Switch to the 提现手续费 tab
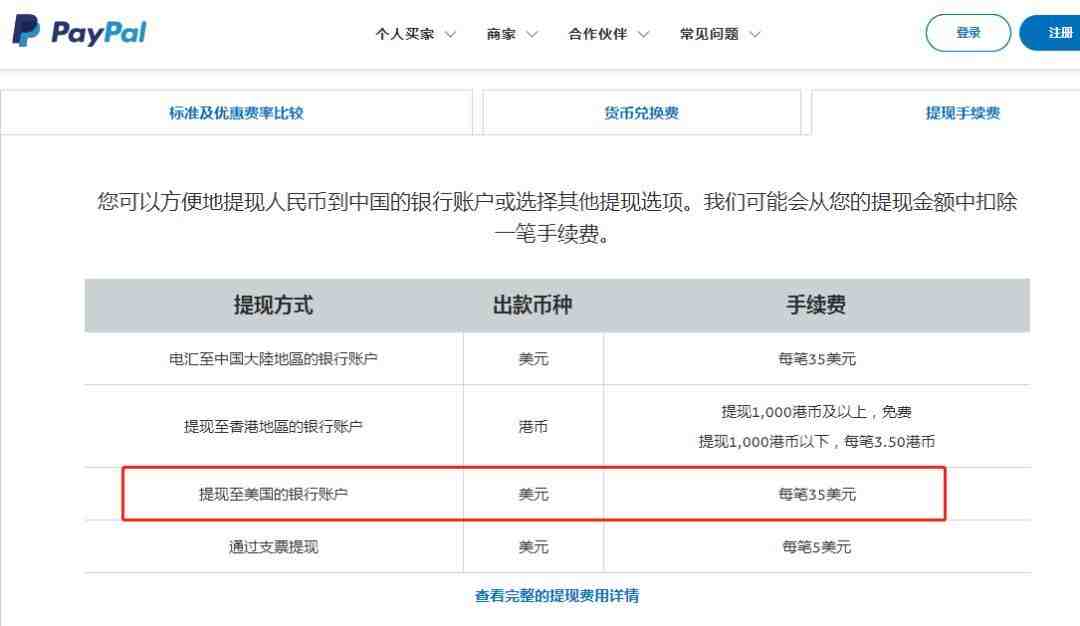The width and height of the screenshot is (1080, 626). click(946, 112)
